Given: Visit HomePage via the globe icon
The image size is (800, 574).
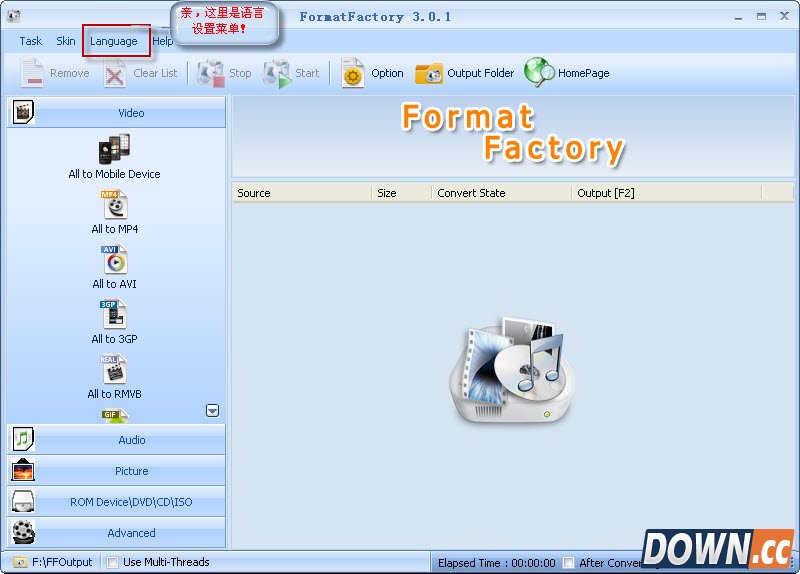Looking at the screenshot, I should pyautogui.click(x=539, y=73).
